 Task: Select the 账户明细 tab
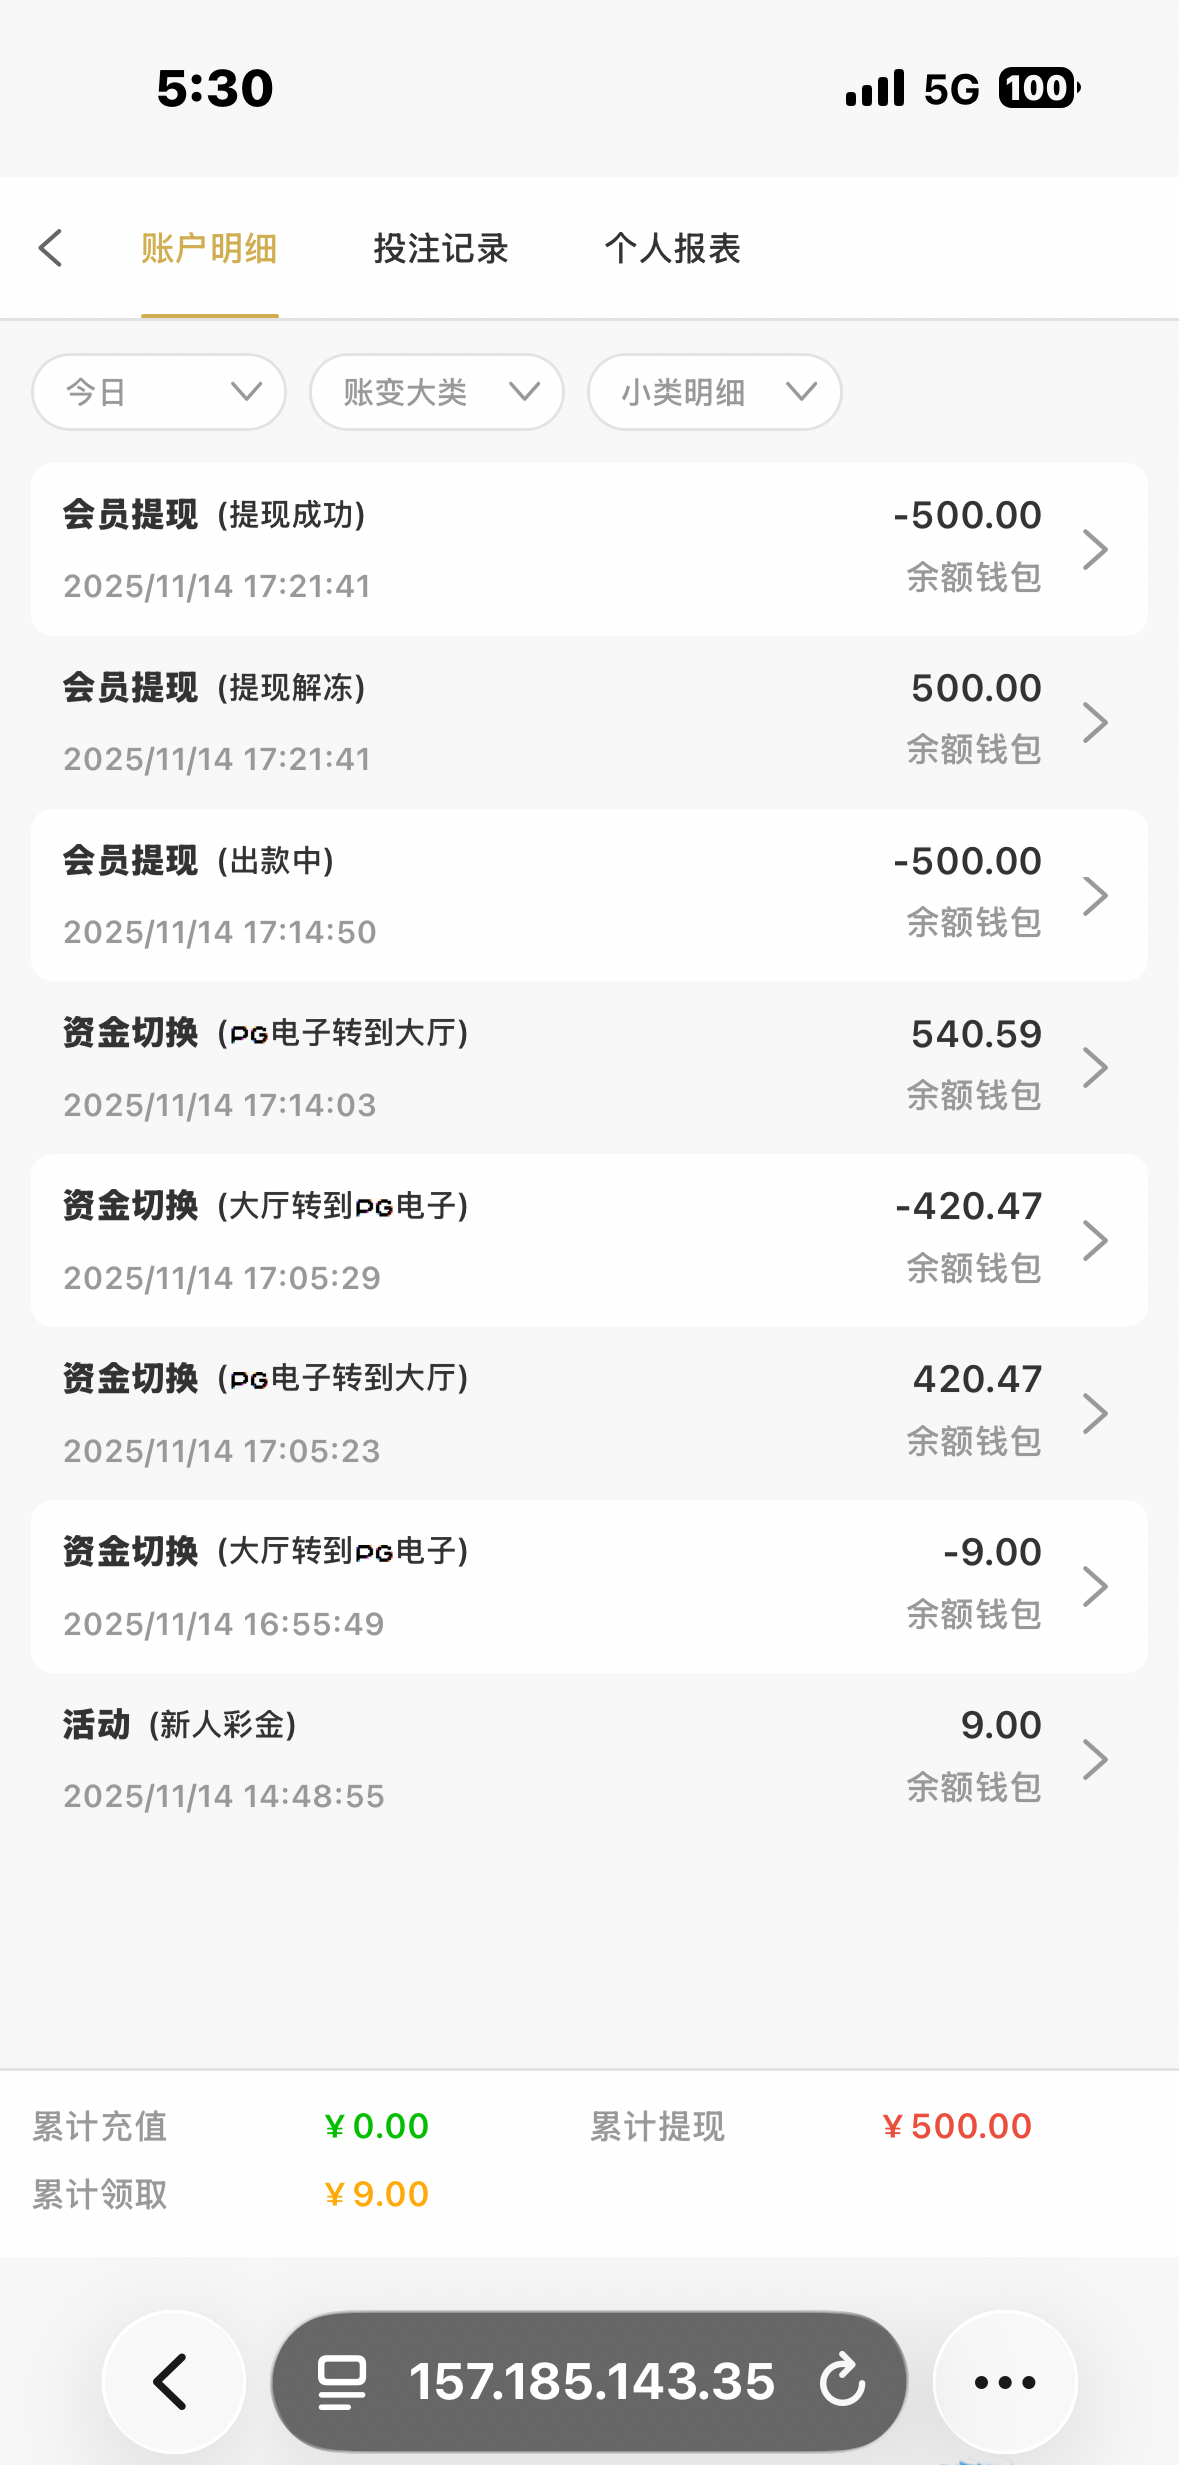point(209,248)
